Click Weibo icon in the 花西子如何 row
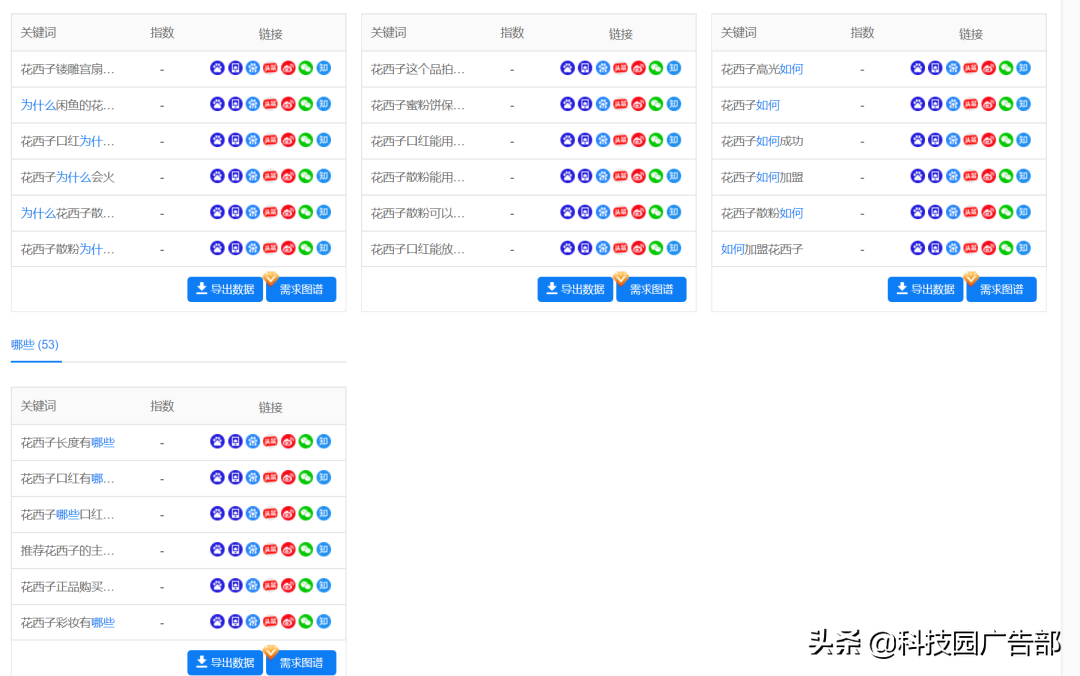Screen dimensions: 1080x676 pyautogui.click(x=988, y=104)
